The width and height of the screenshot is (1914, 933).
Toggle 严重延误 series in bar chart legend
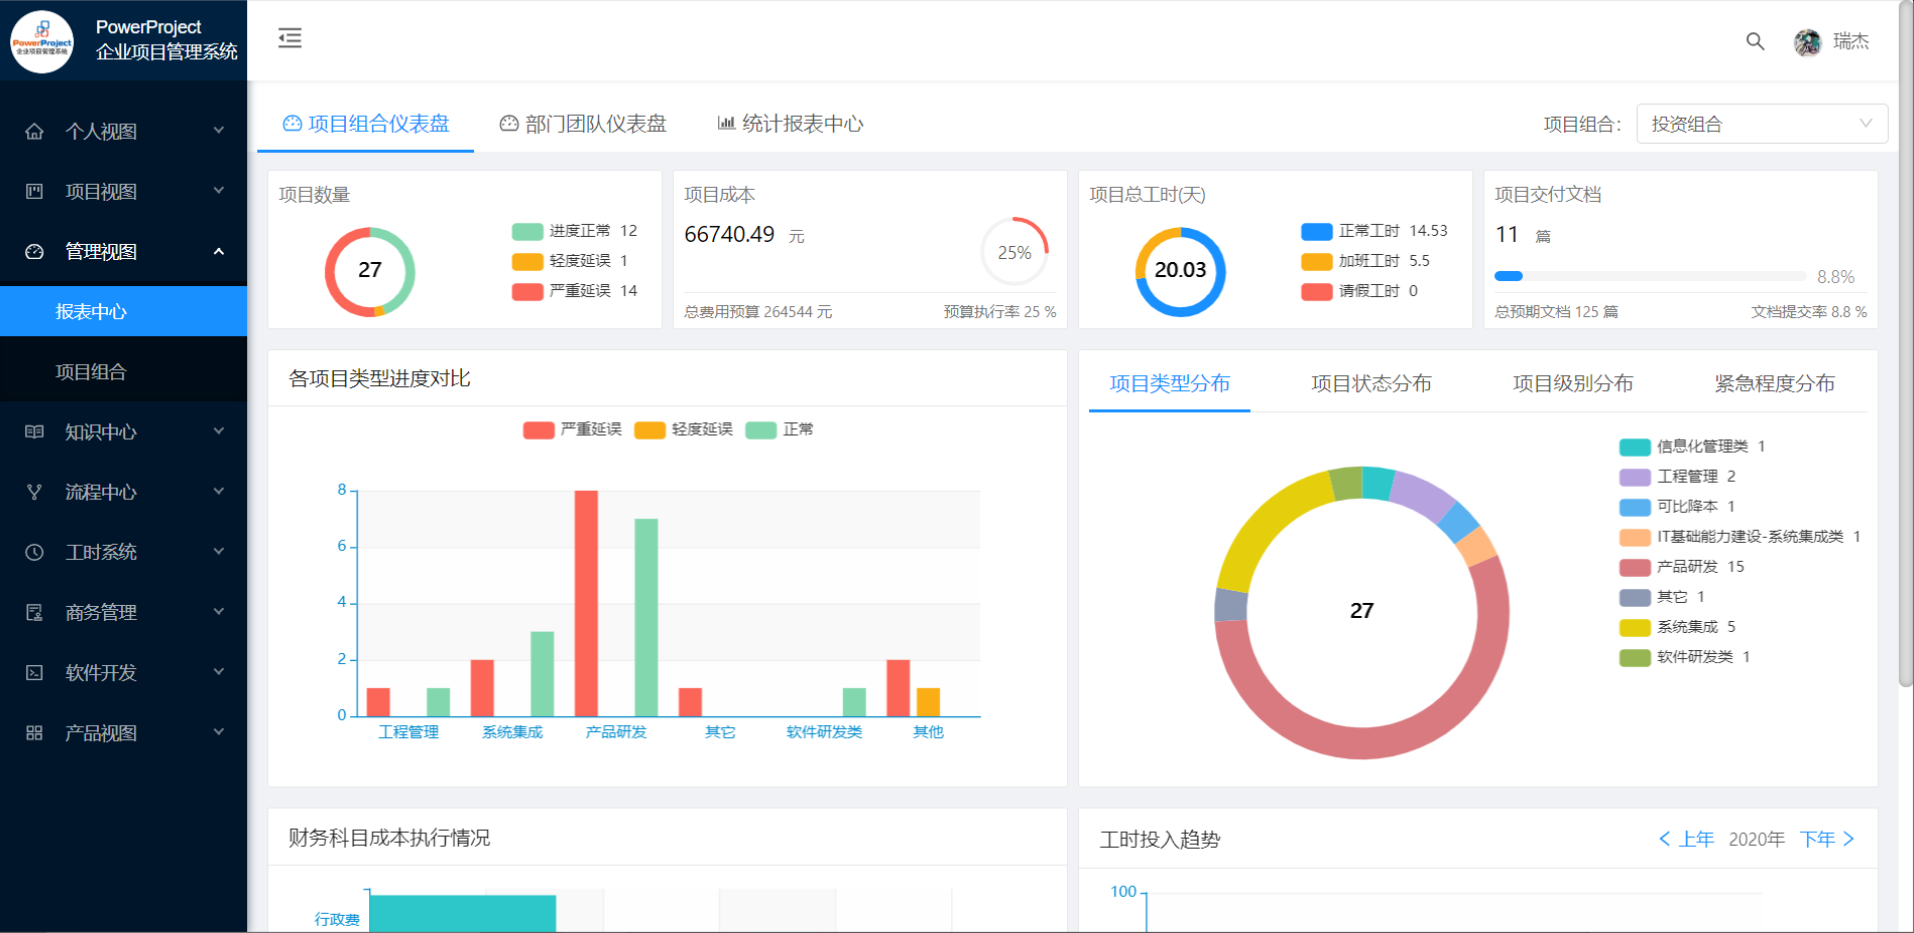tap(572, 430)
